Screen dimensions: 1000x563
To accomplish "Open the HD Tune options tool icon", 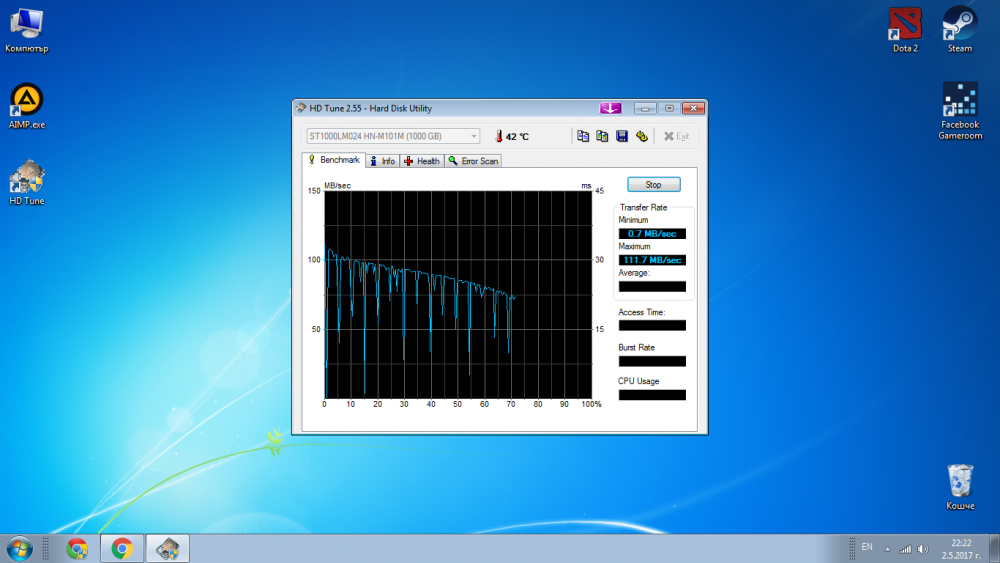I will point(642,136).
